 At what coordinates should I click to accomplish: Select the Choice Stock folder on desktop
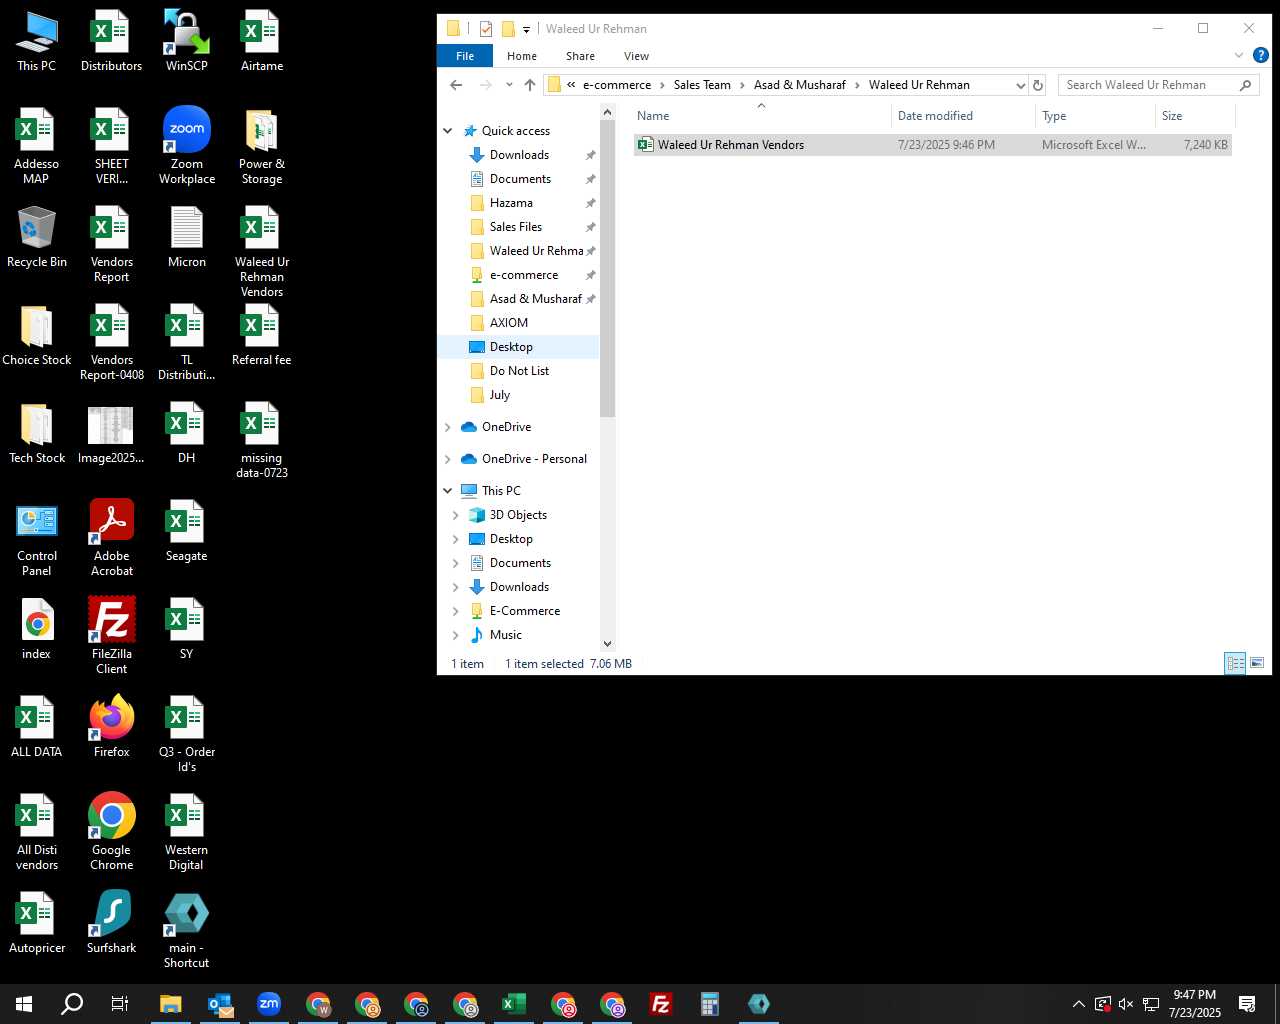point(37,335)
